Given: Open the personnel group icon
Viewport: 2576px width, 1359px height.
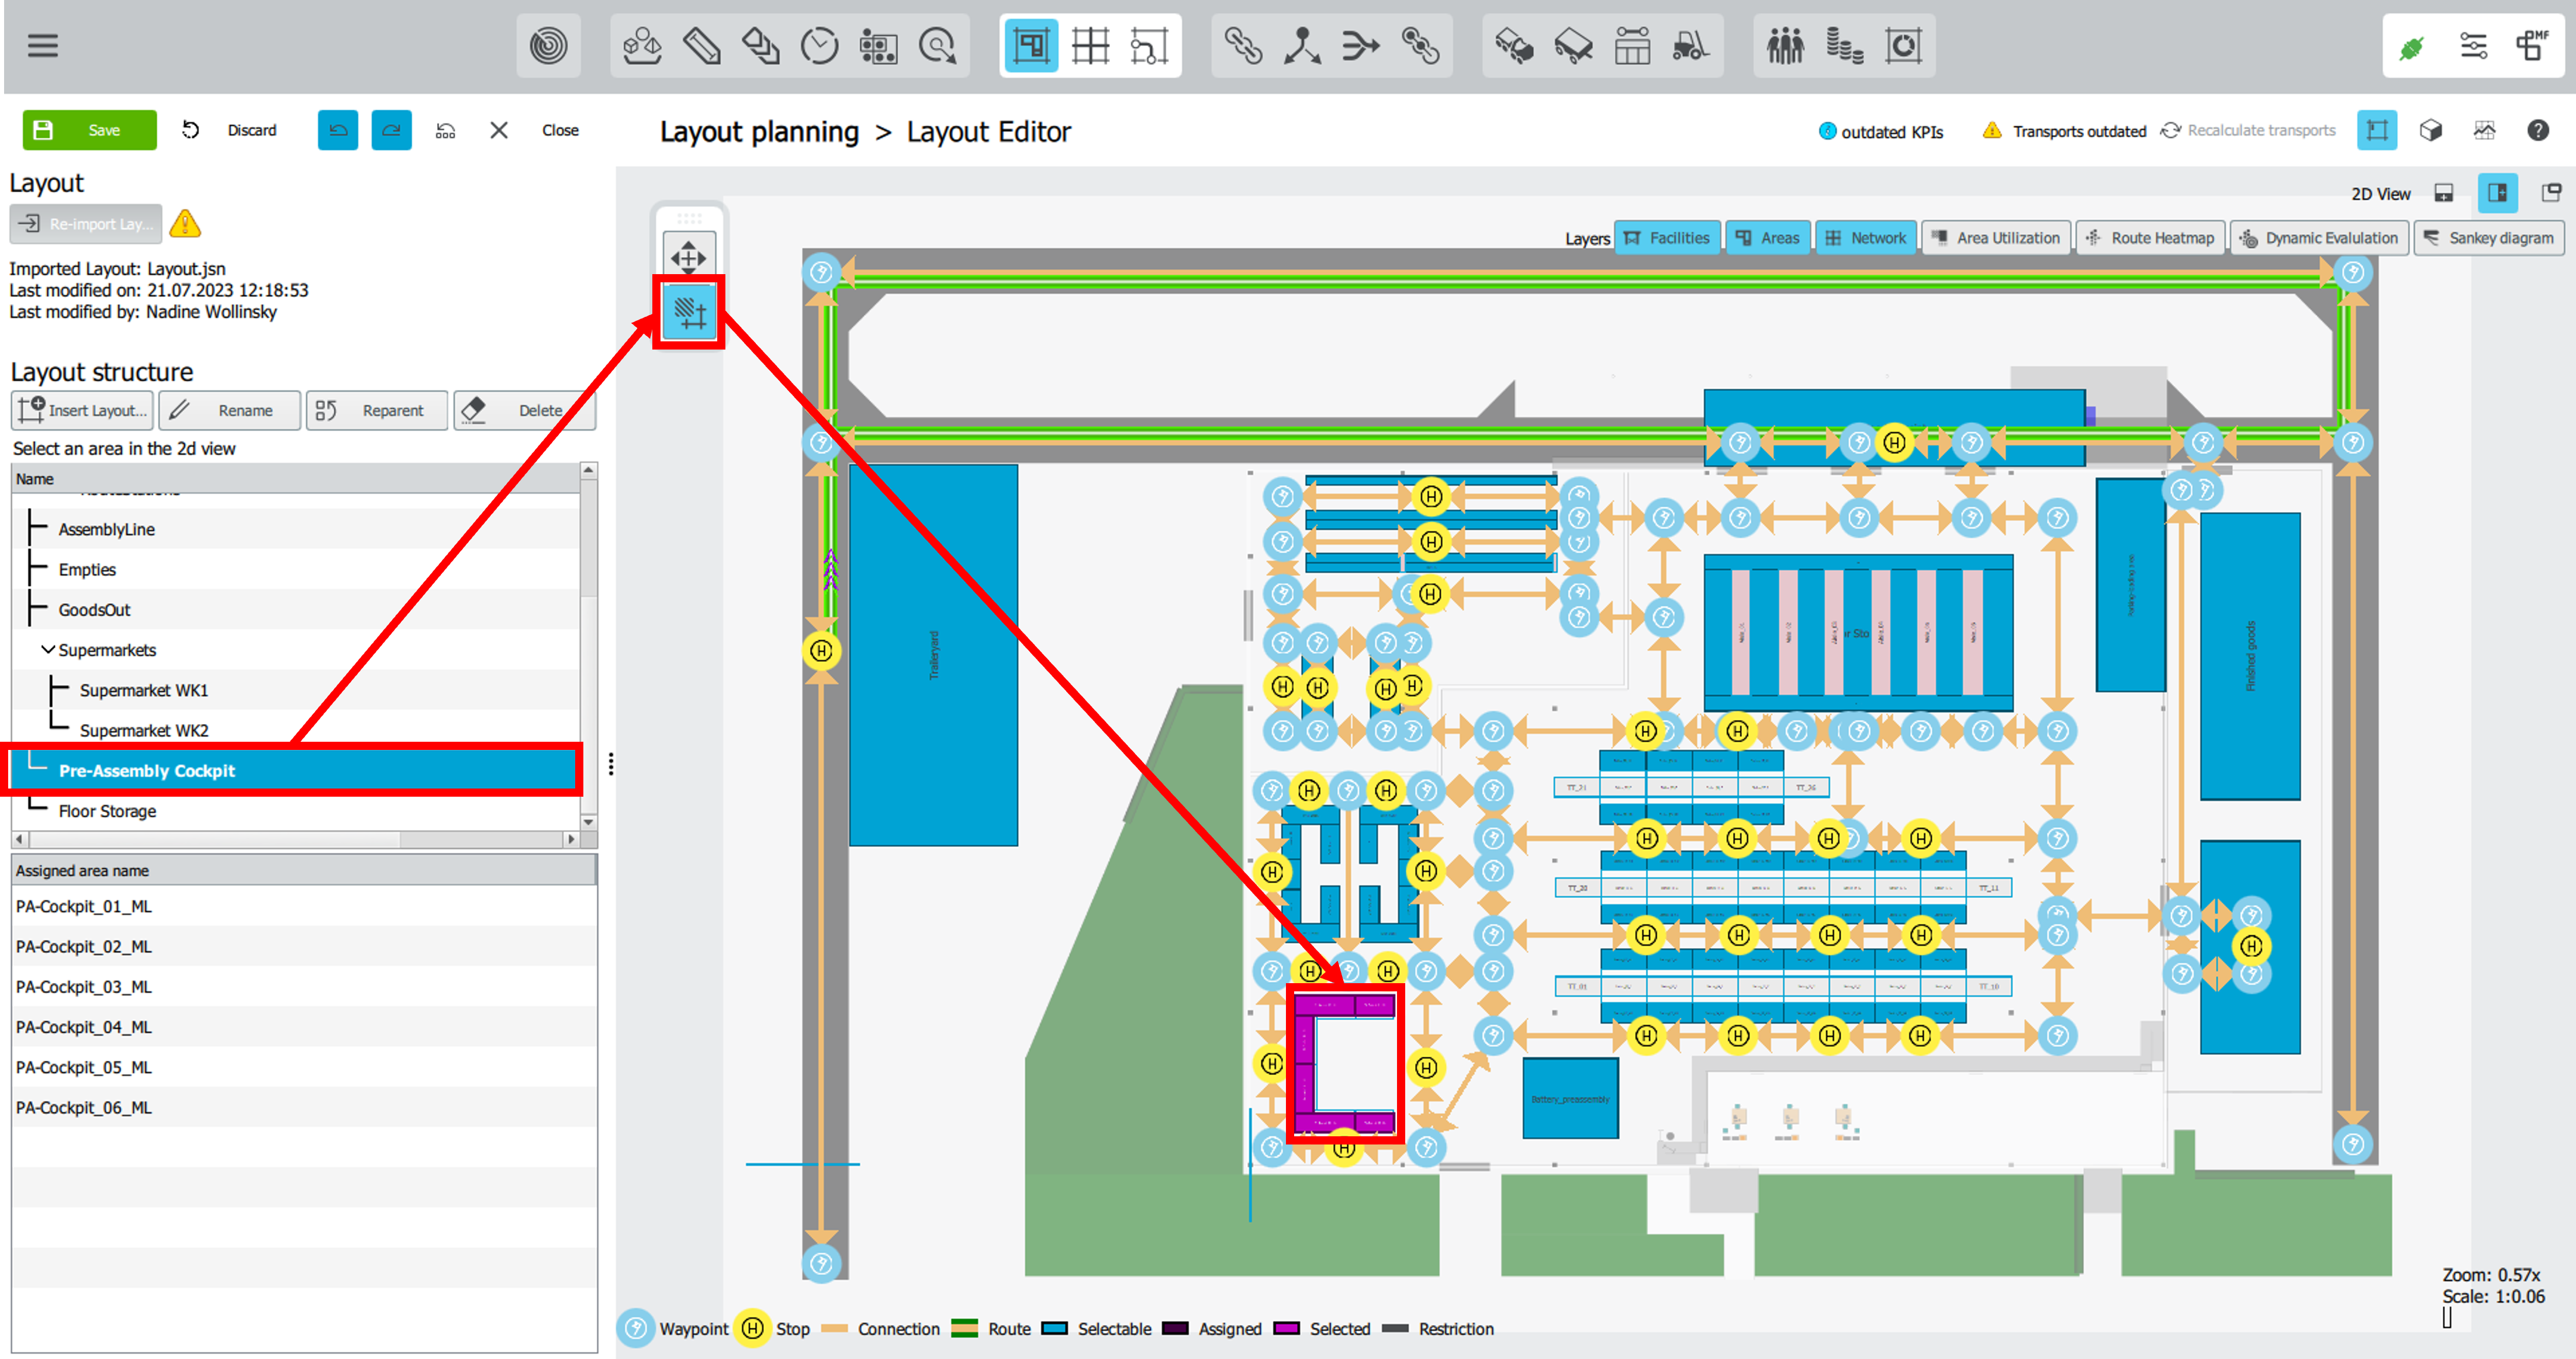Looking at the screenshot, I should (1785, 46).
